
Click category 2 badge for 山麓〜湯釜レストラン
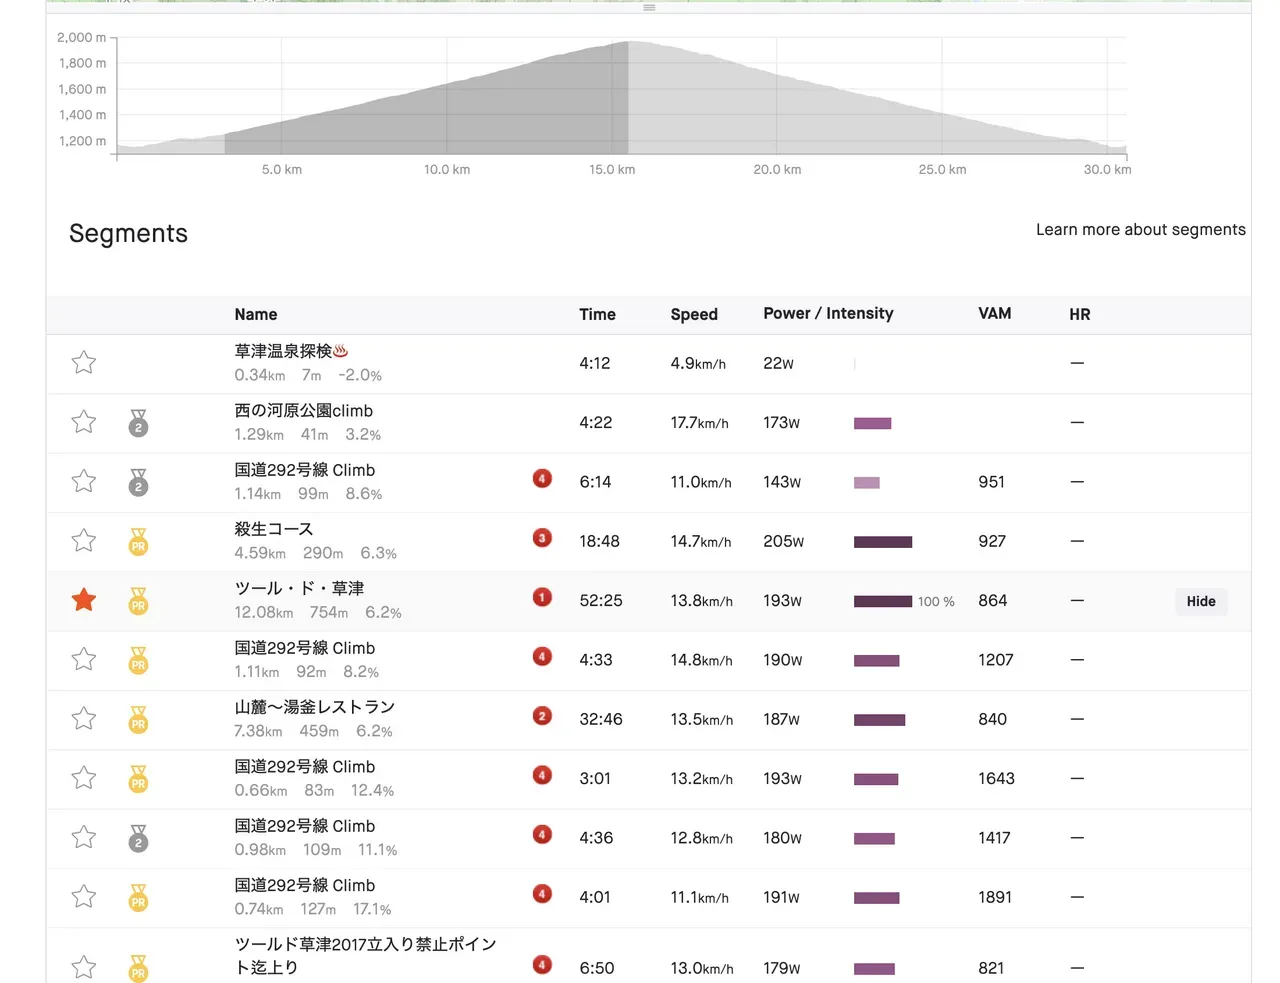click(542, 716)
